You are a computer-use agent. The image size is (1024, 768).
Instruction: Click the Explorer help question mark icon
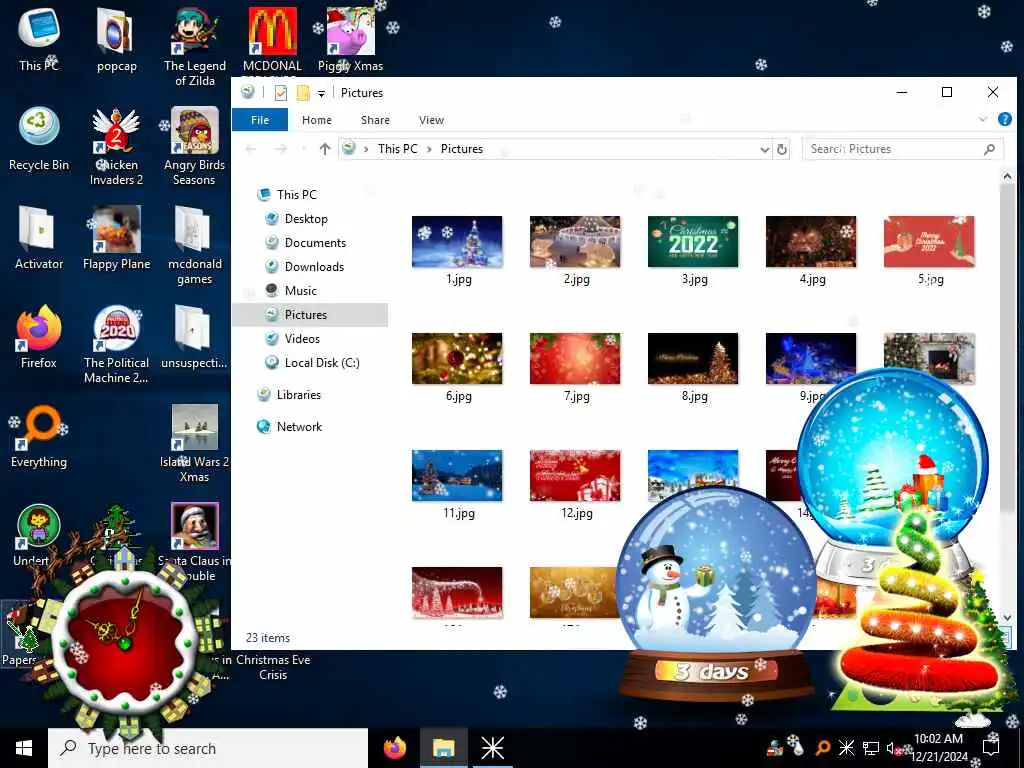(x=1004, y=119)
